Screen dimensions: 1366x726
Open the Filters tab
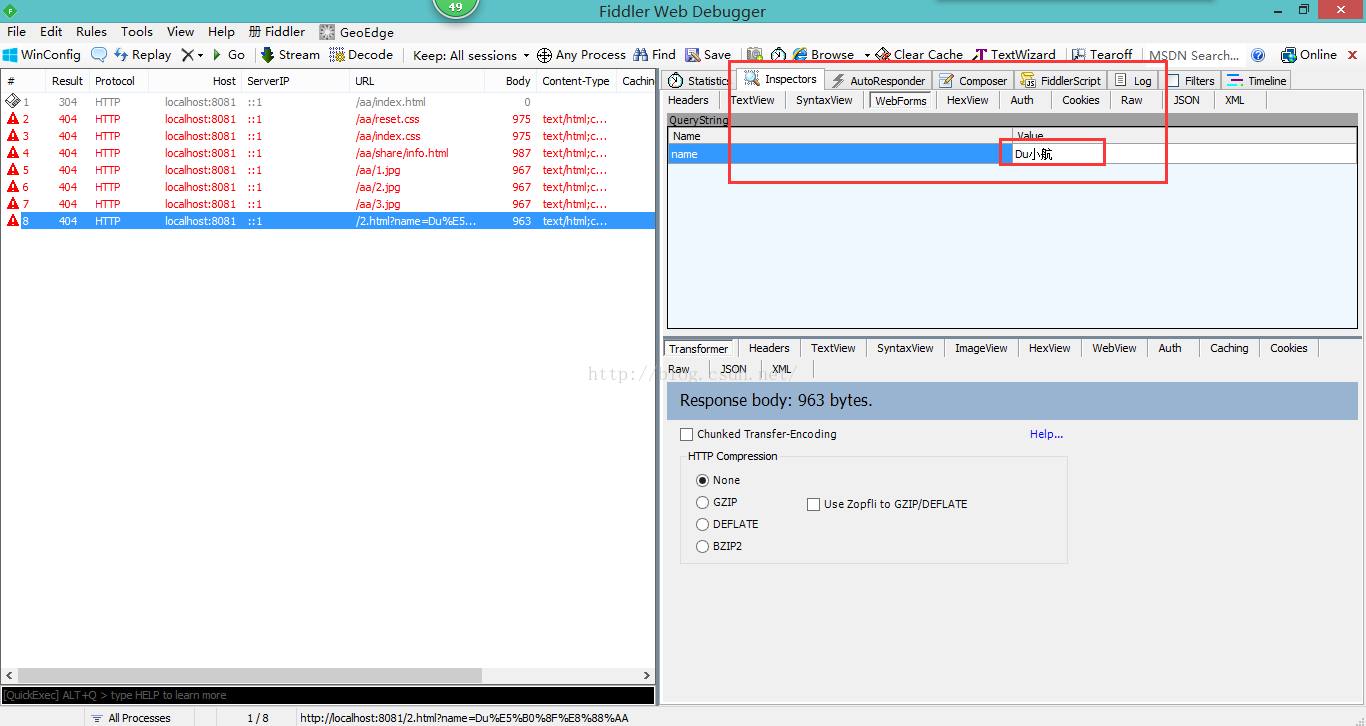point(1190,80)
